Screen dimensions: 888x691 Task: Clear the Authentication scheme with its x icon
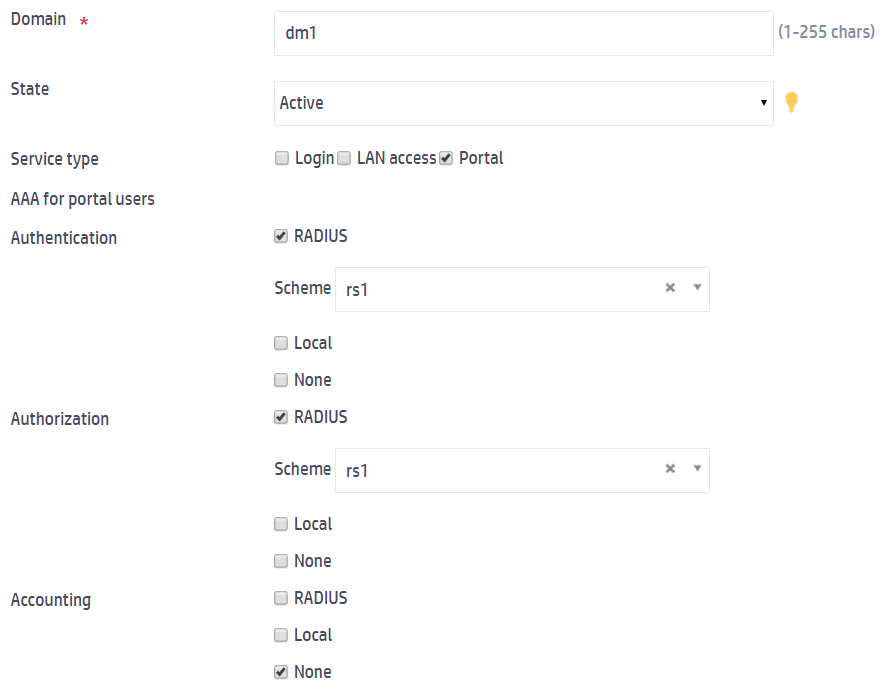(x=670, y=288)
